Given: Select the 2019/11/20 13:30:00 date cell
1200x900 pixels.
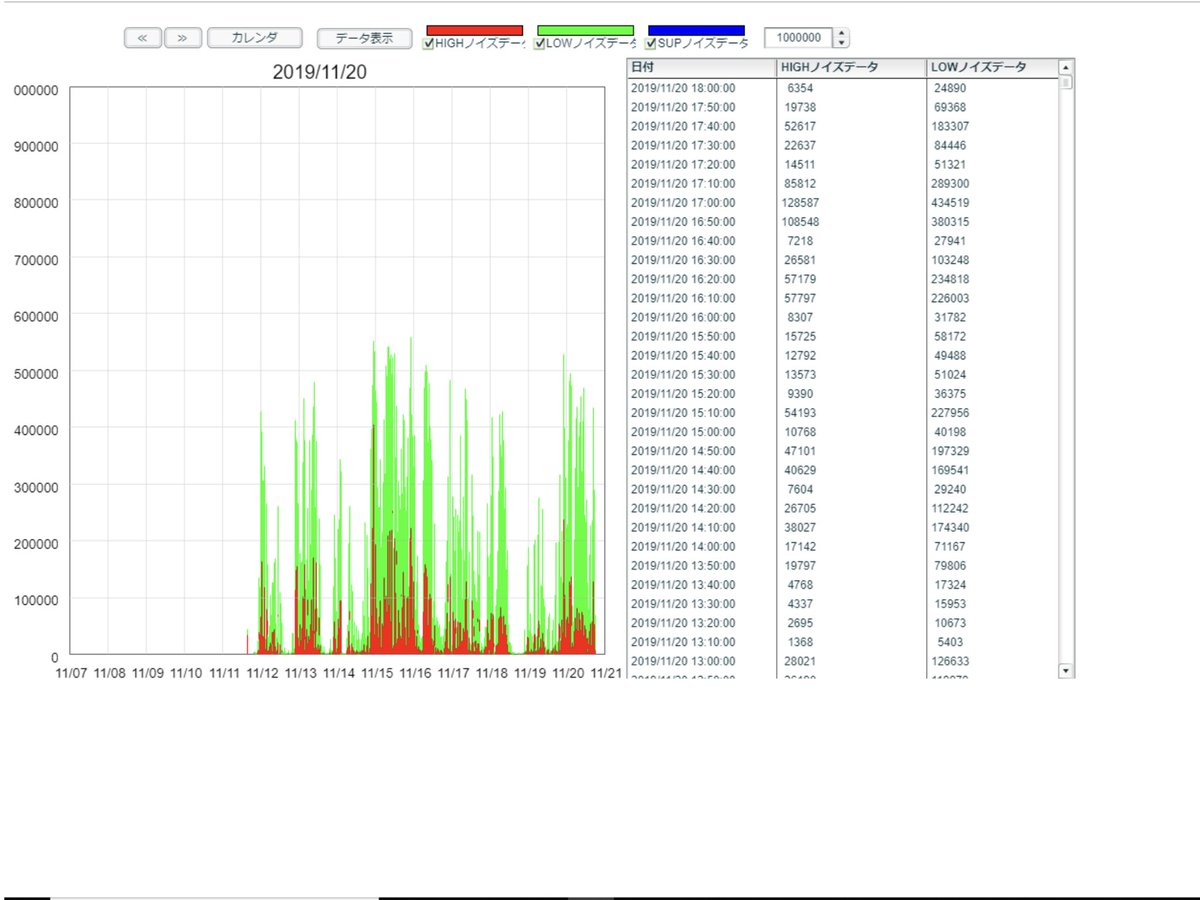Looking at the screenshot, I should pyautogui.click(x=683, y=603).
